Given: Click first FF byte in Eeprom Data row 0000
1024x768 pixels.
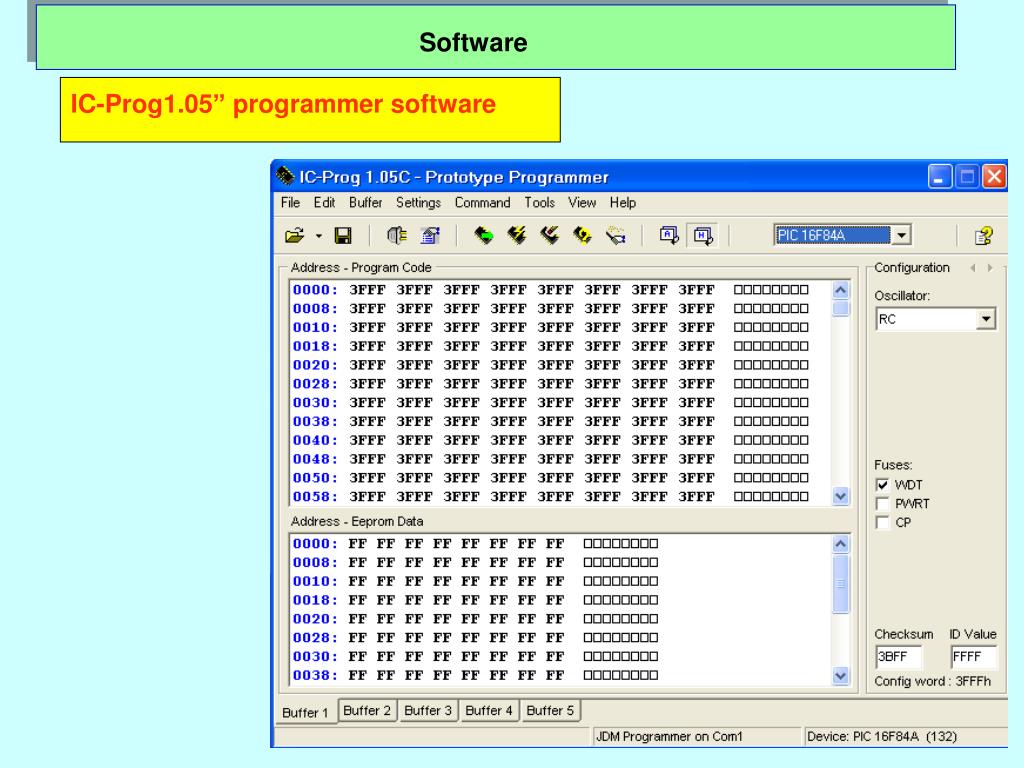Looking at the screenshot, I should pos(357,543).
